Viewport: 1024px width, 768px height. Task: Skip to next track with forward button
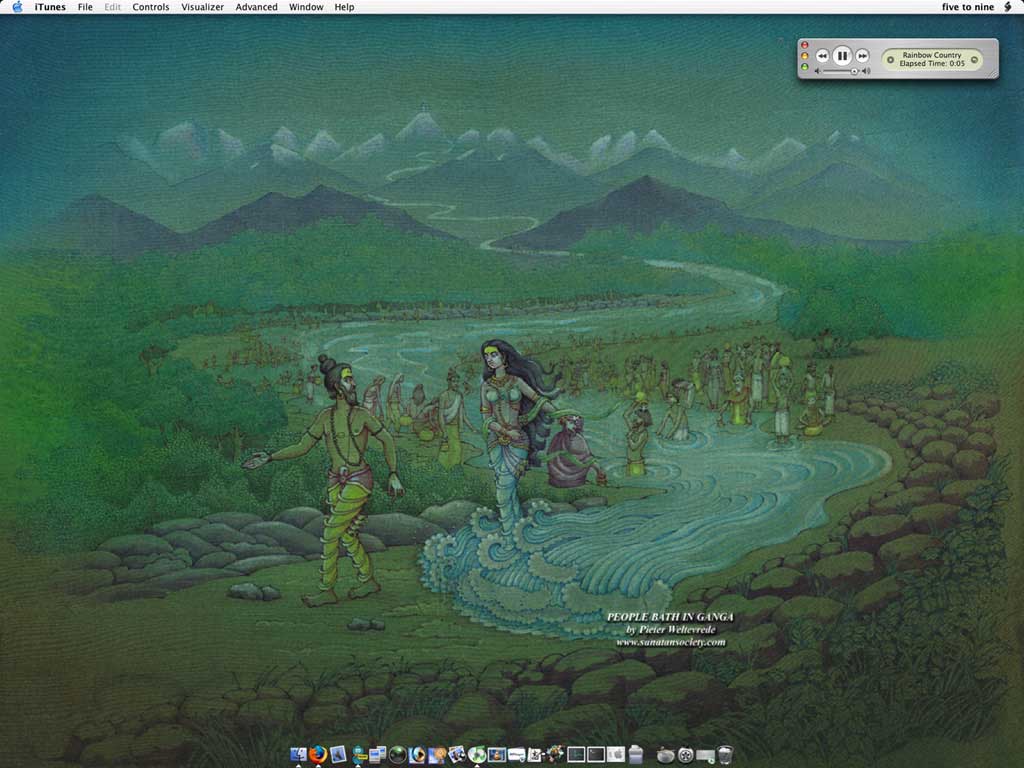(x=862, y=56)
